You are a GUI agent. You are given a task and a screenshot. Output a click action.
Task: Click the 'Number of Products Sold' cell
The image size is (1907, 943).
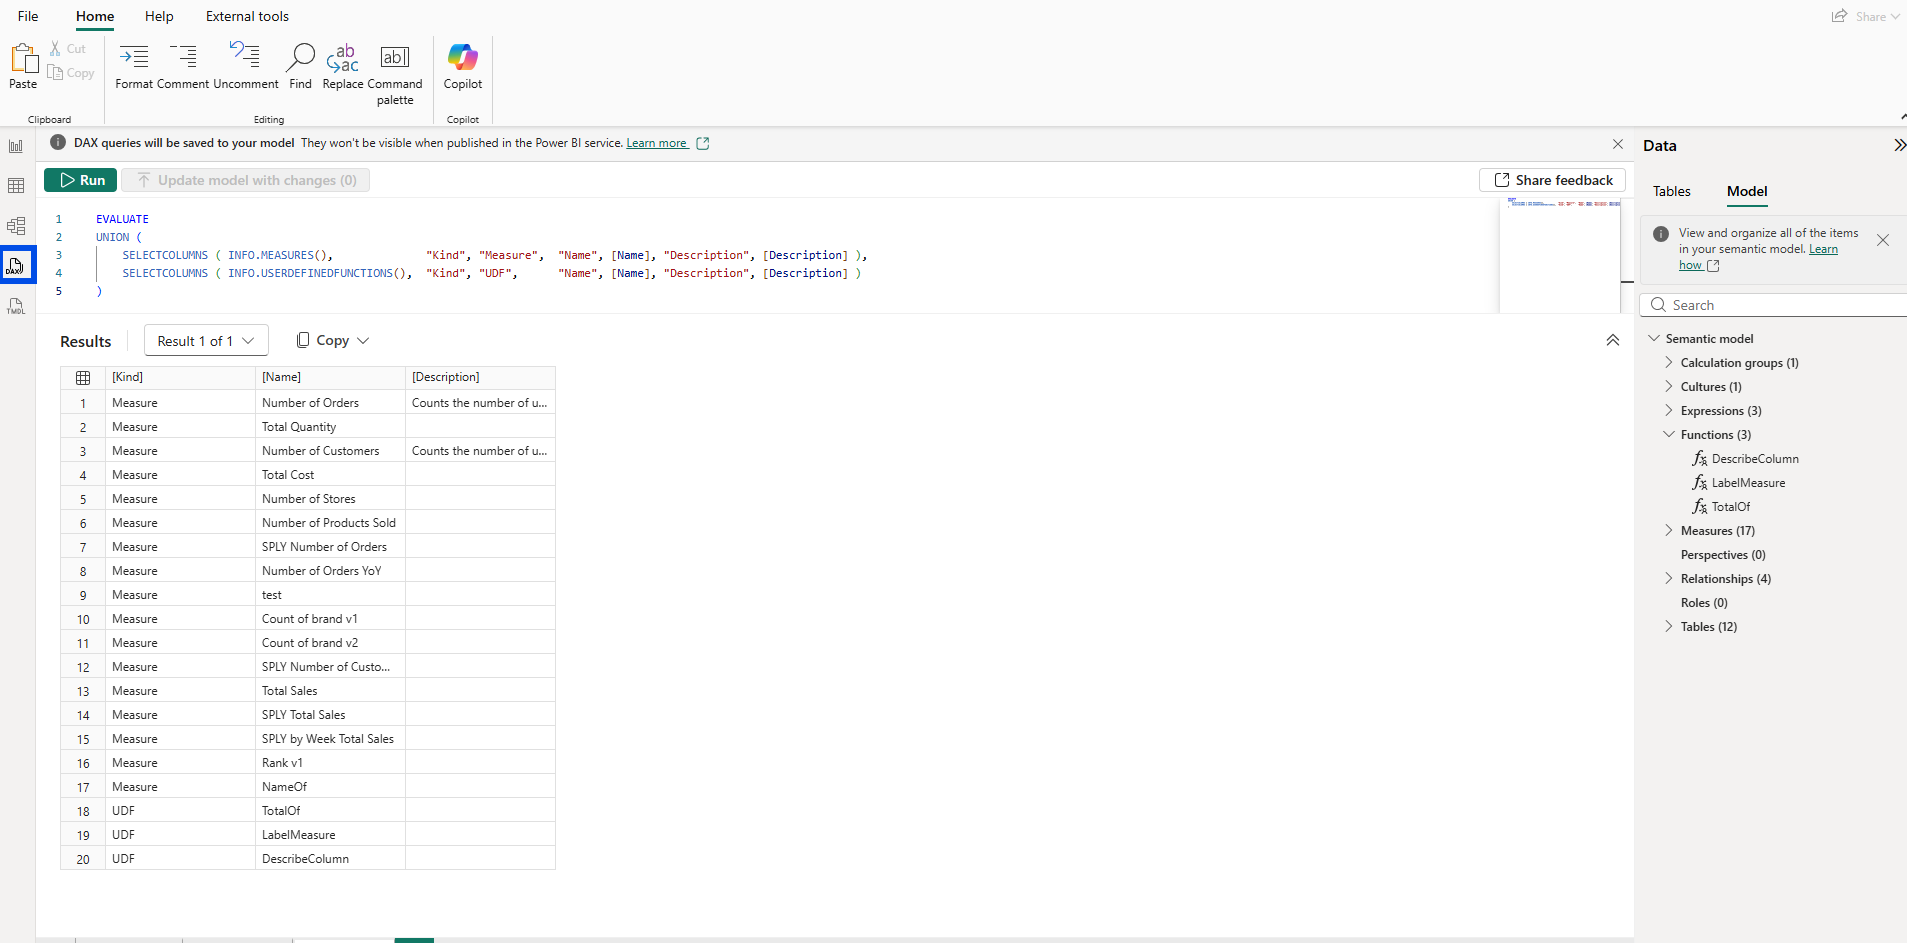(x=330, y=523)
